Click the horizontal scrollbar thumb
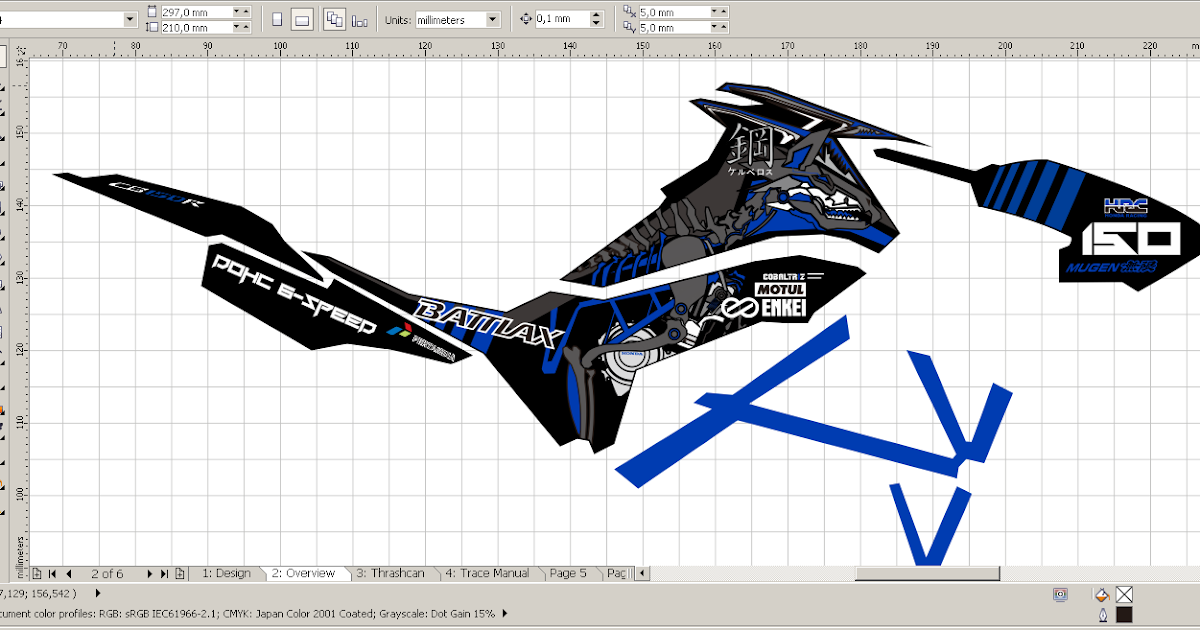The height and width of the screenshot is (630, 1200). coord(927,573)
